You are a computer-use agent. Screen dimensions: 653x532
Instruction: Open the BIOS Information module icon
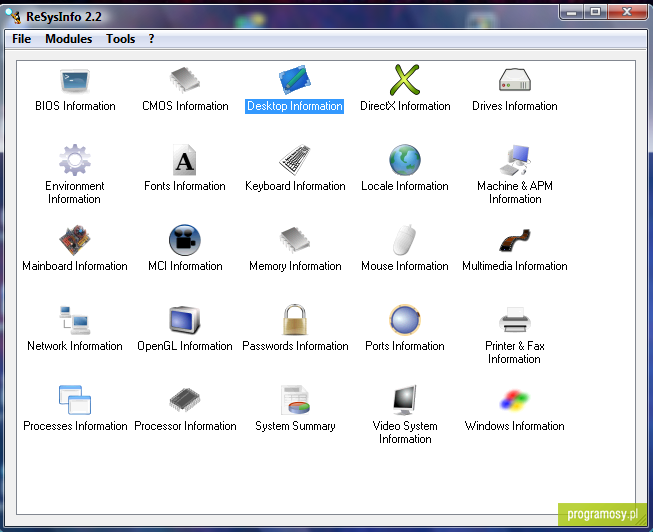tap(75, 80)
